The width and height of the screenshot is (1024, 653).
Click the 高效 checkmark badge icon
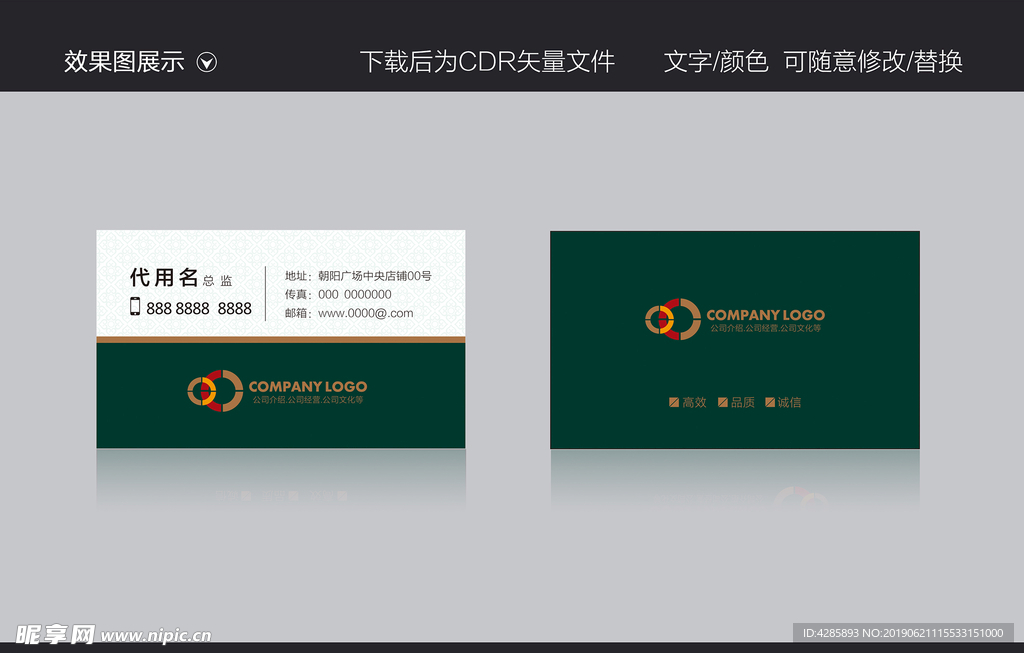674,403
